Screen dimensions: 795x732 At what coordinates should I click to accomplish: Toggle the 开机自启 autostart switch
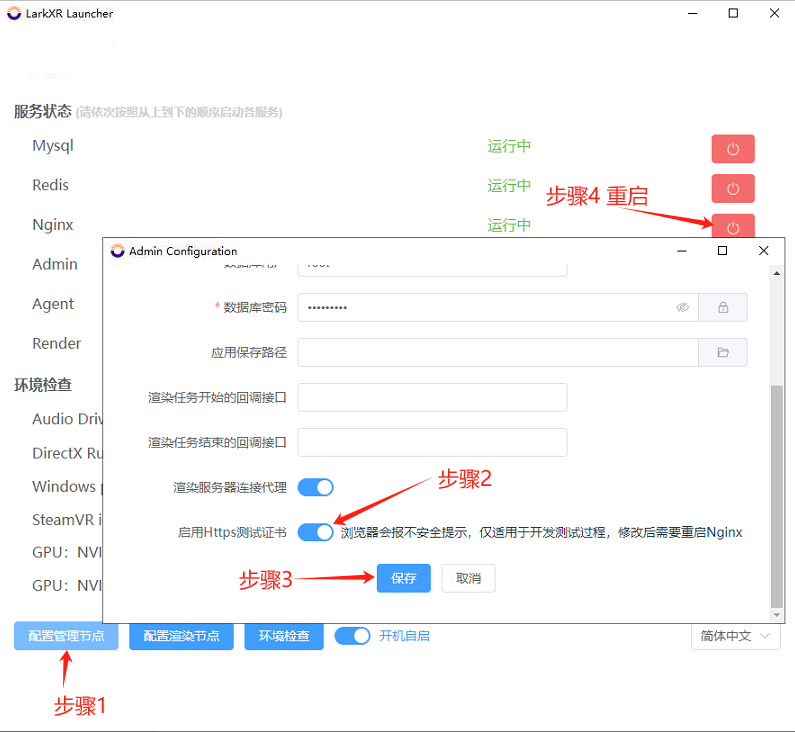pyautogui.click(x=352, y=636)
